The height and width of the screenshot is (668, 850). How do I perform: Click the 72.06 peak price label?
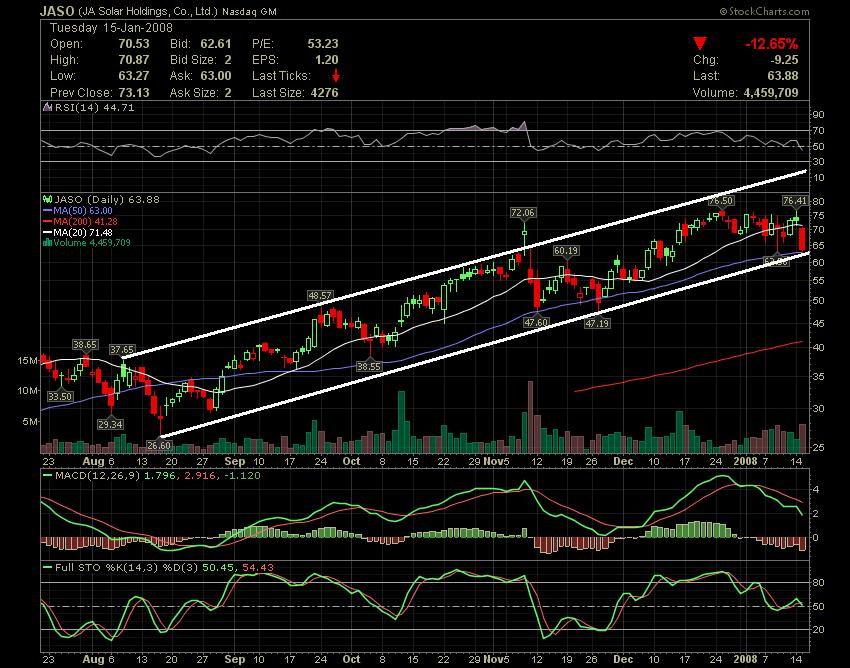(523, 213)
